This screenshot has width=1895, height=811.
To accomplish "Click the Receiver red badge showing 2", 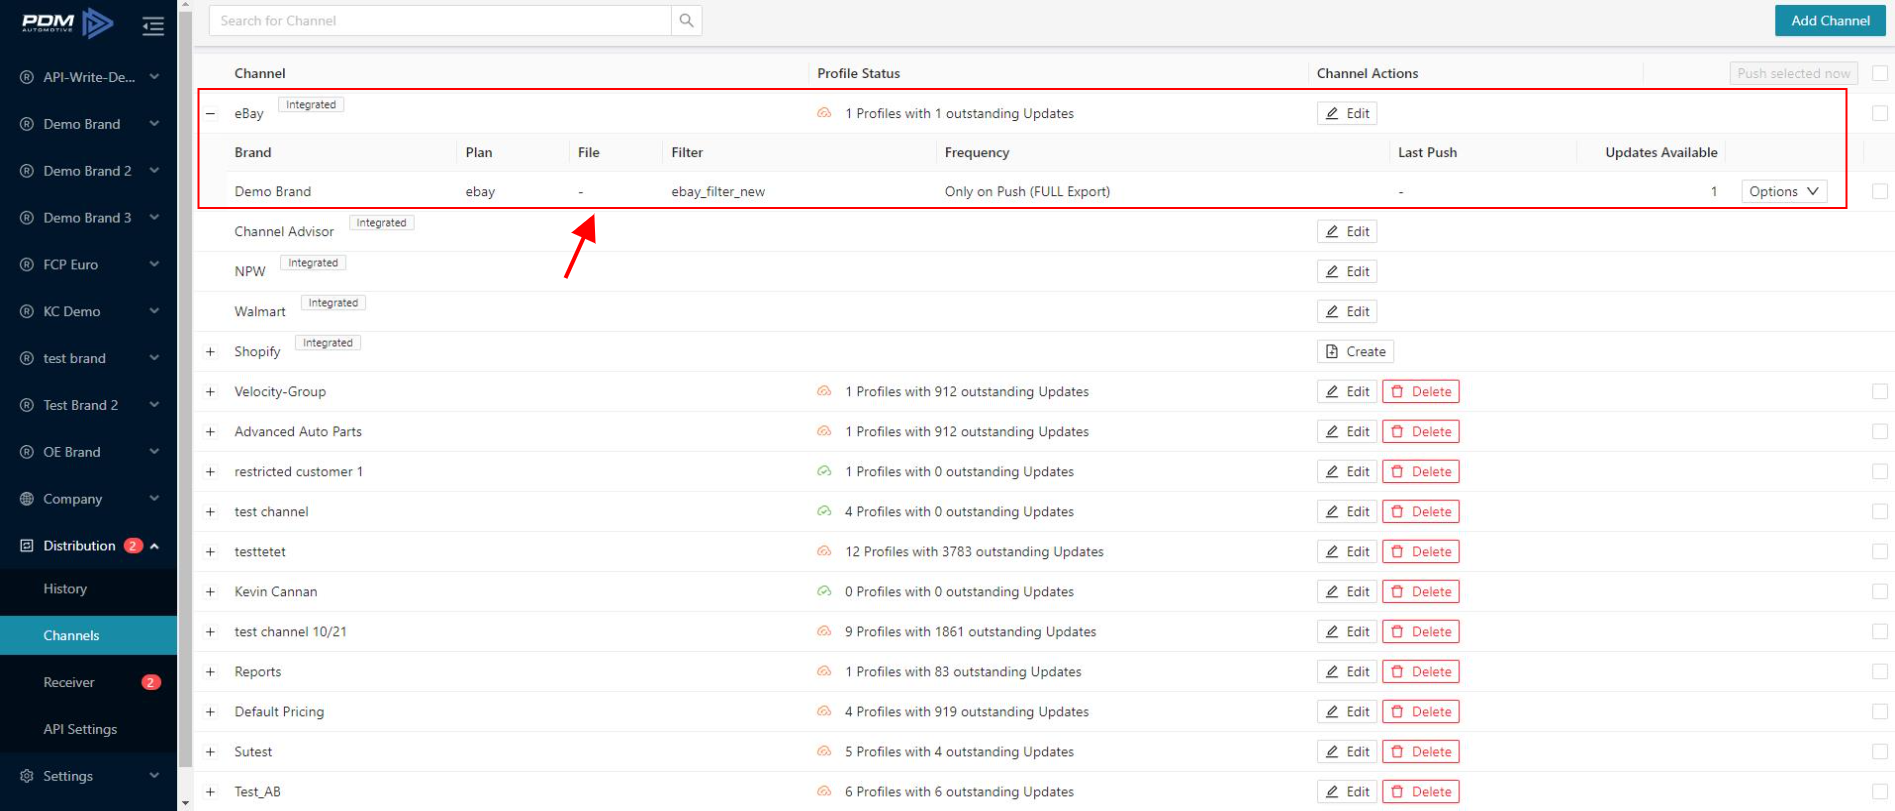I will (x=151, y=682).
